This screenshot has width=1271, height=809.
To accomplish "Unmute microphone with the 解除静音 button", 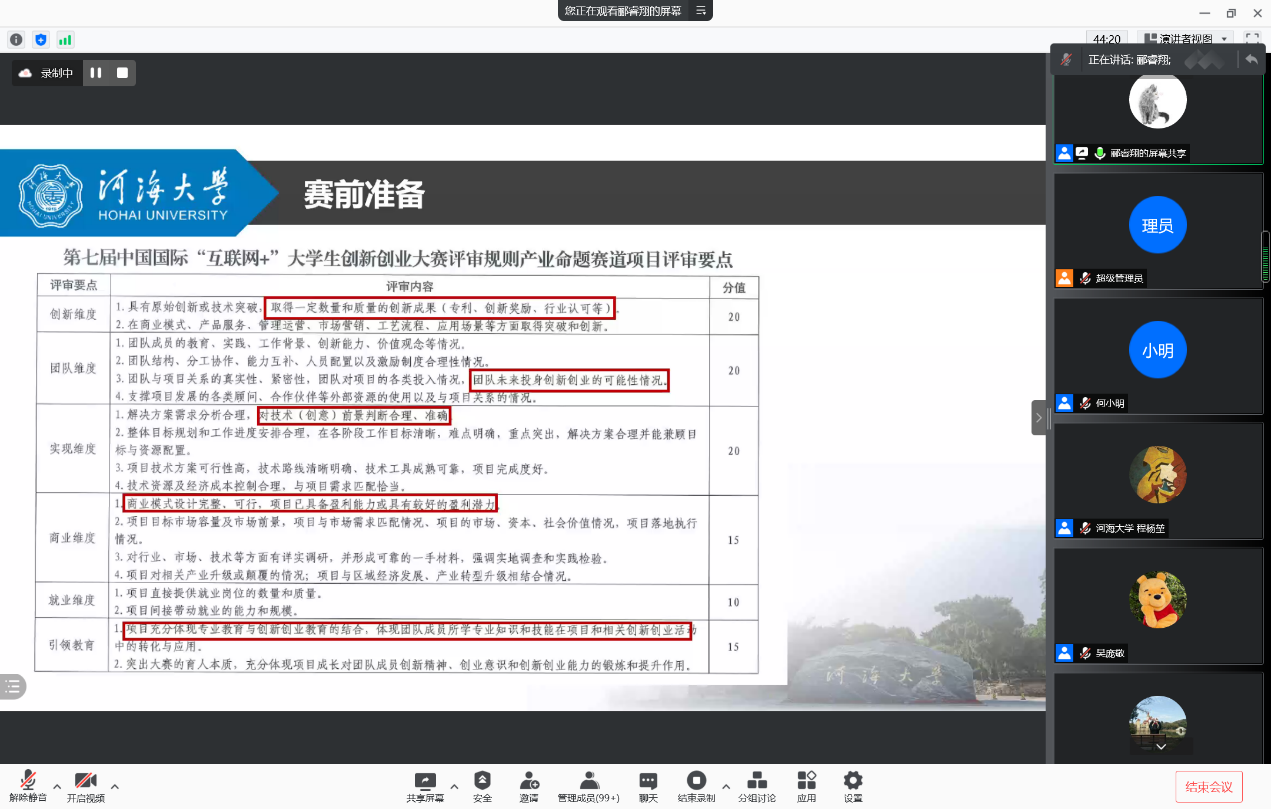I will click(x=28, y=786).
